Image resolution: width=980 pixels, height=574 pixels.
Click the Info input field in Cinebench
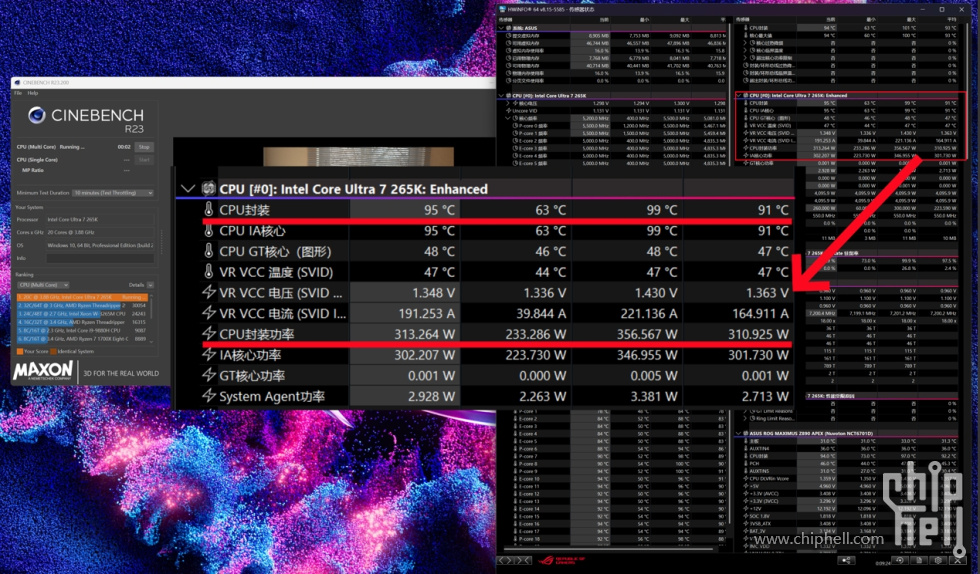[100, 258]
